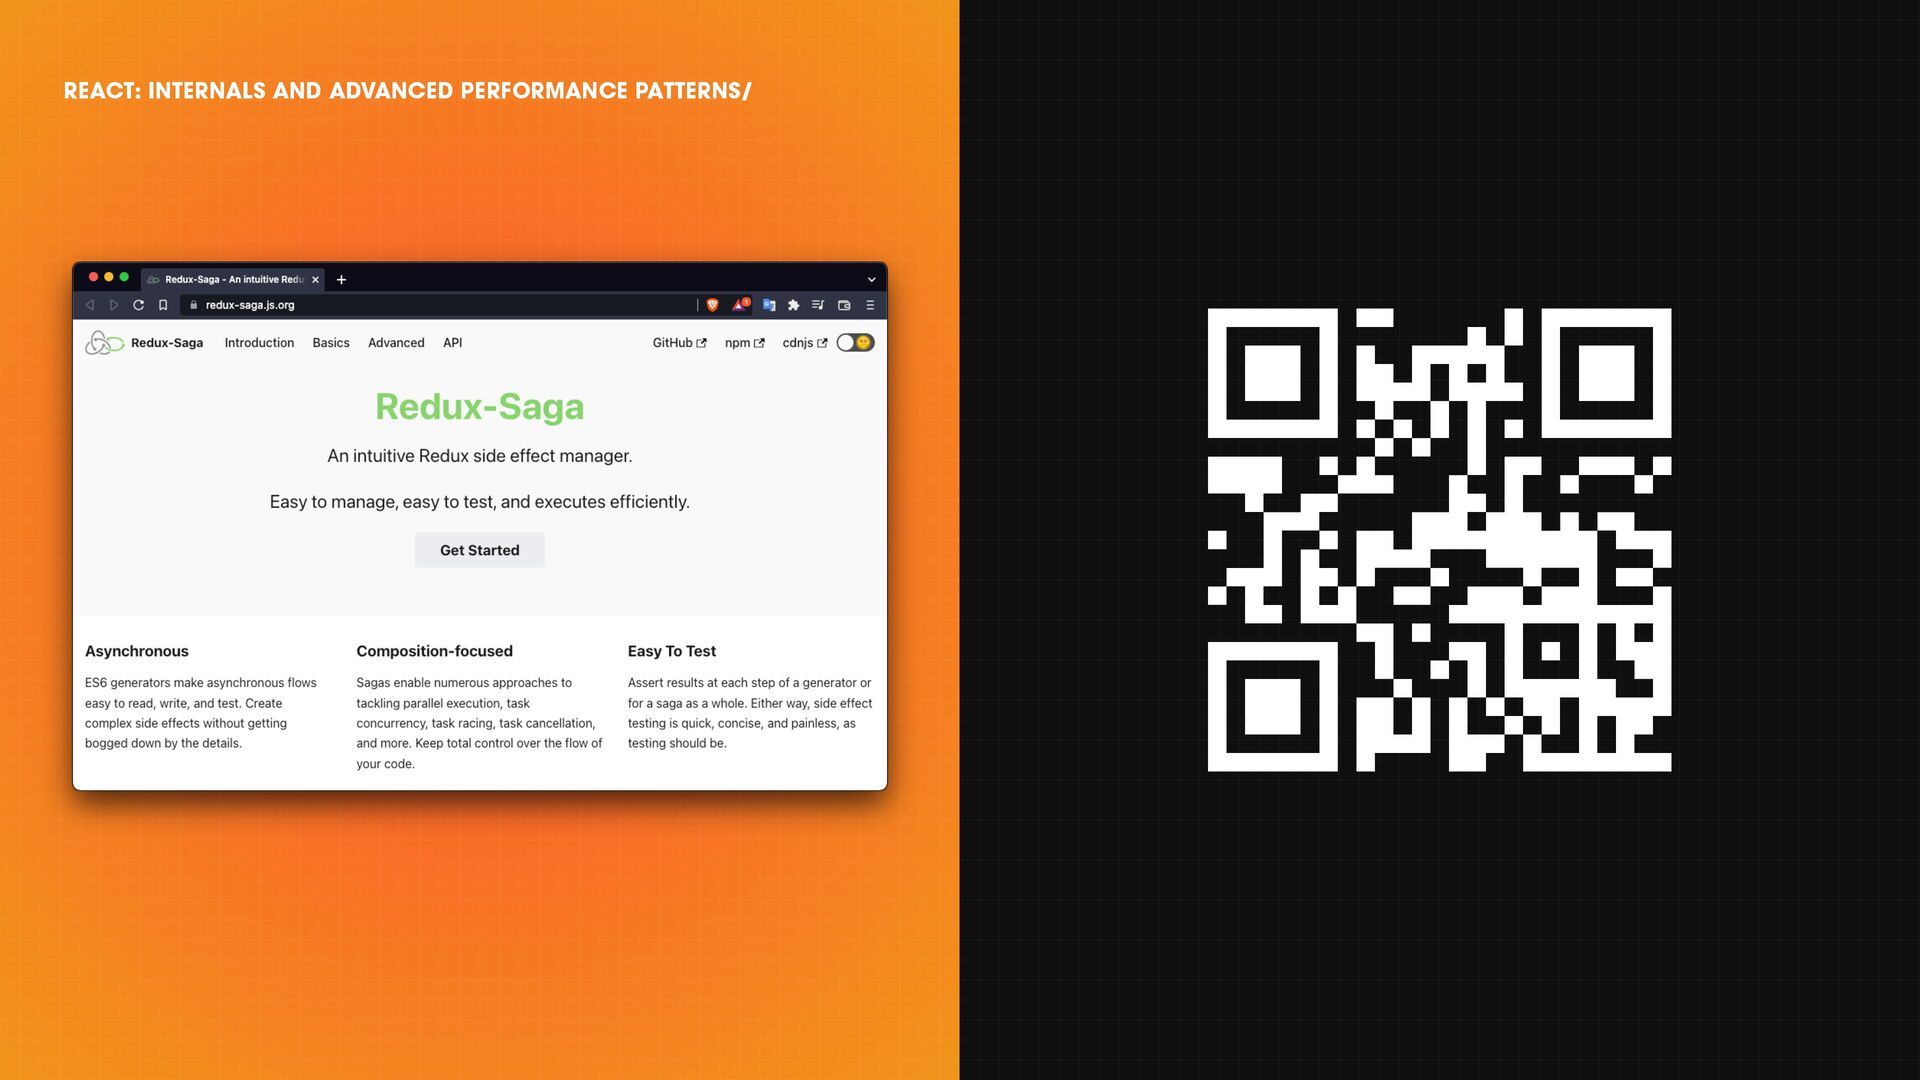Screen dimensions: 1920x1080
Task: Open the Introduction nav item
Action: click(259, 343)
